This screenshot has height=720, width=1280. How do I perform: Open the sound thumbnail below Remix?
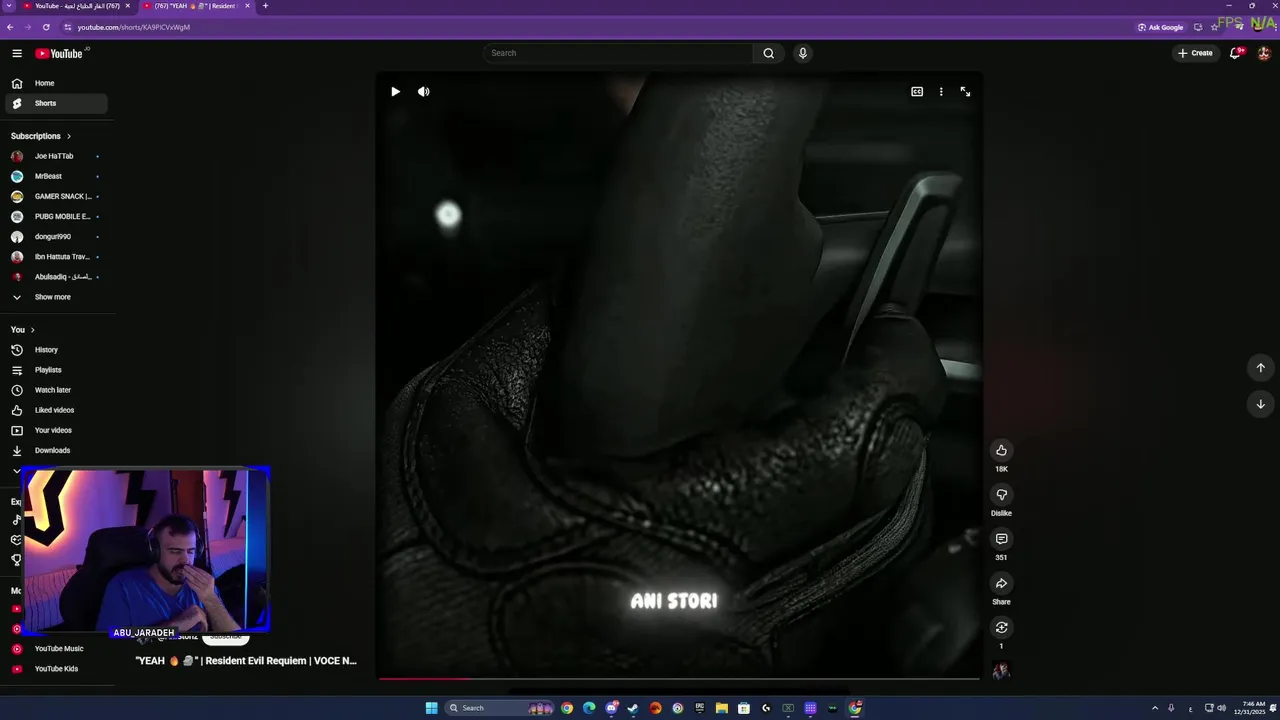point(1001,671)
